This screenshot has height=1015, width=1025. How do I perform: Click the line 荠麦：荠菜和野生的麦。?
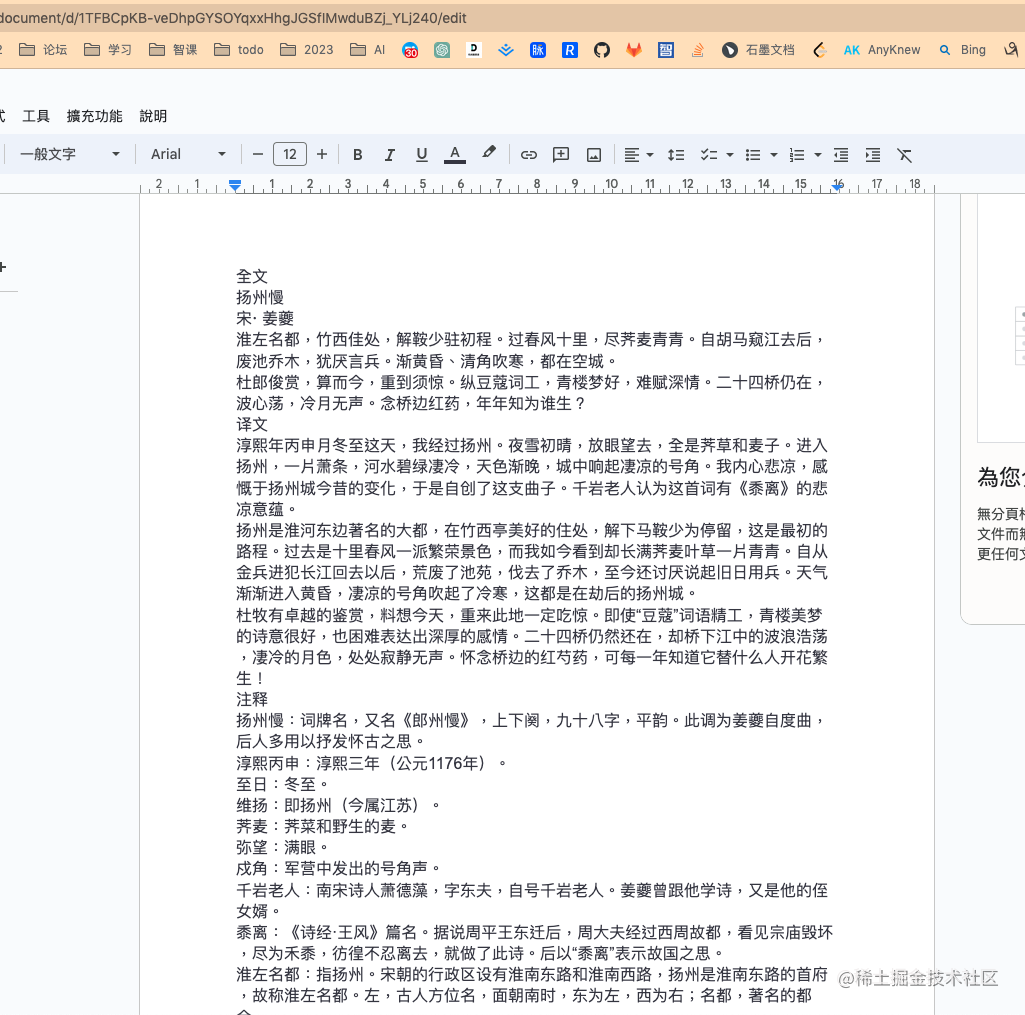click(x=322, y=826)
